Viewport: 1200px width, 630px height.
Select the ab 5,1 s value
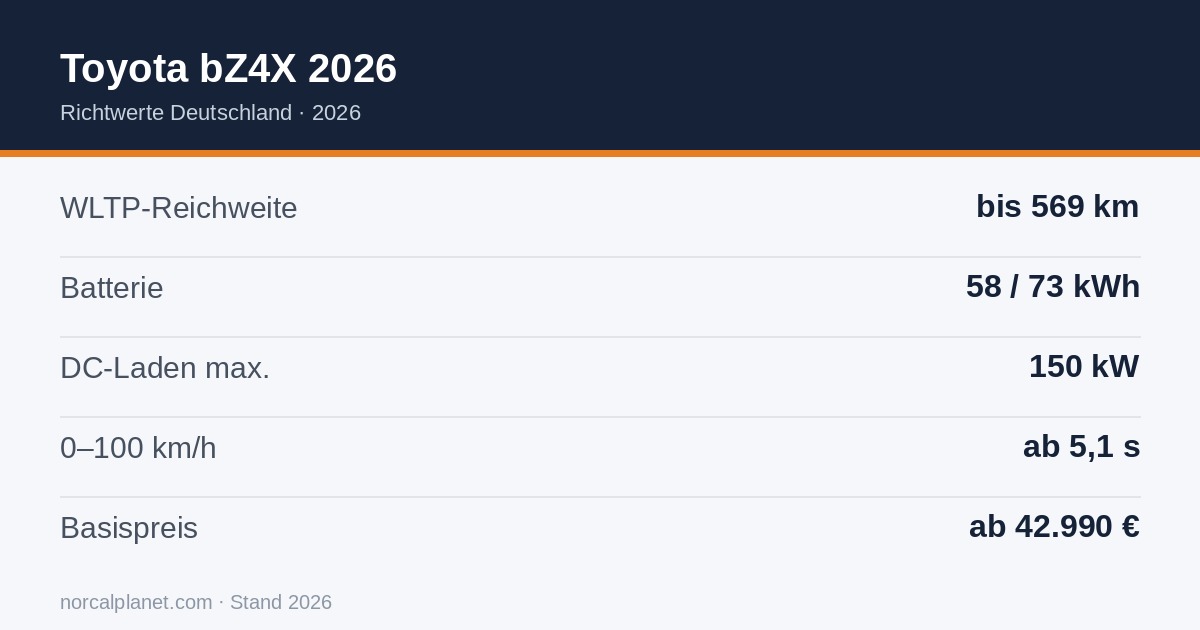(x=1081, y=446)
